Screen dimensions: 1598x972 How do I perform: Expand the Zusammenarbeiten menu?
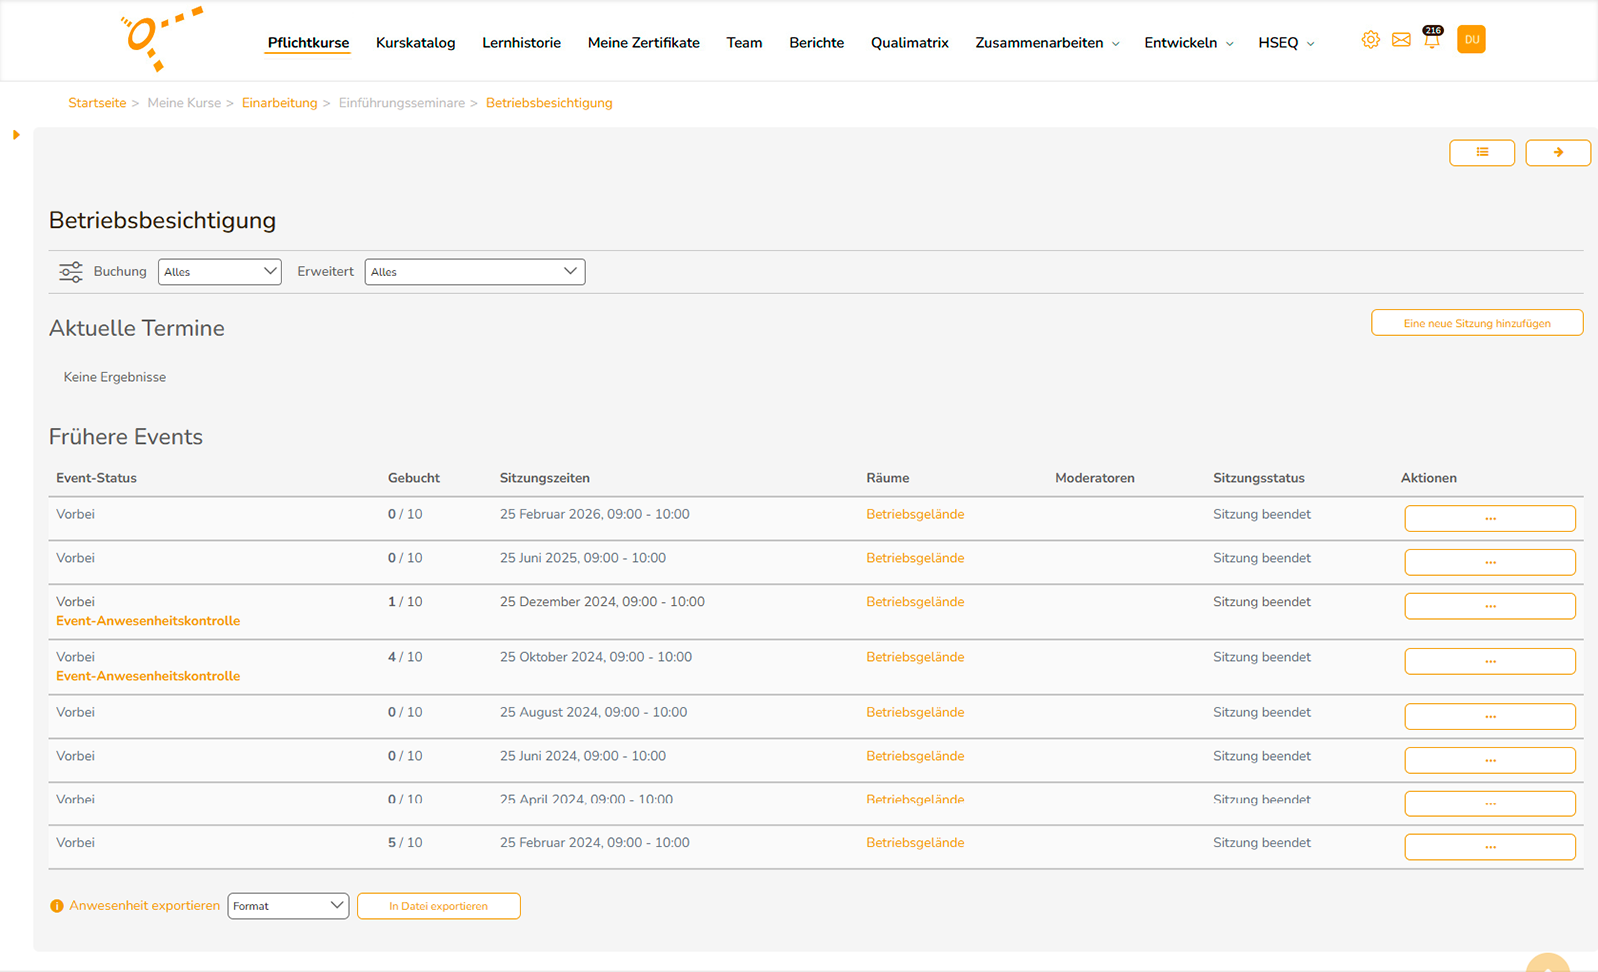[1047, 43]
